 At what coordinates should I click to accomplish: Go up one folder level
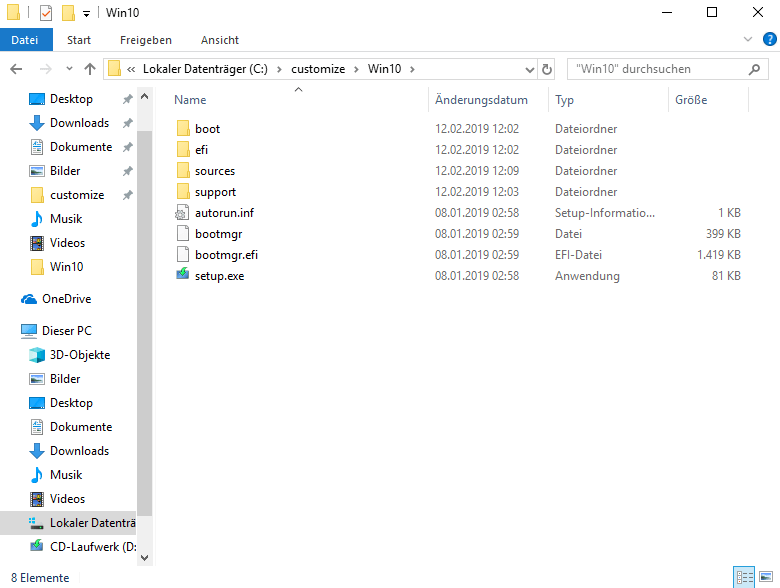(90, 69)
